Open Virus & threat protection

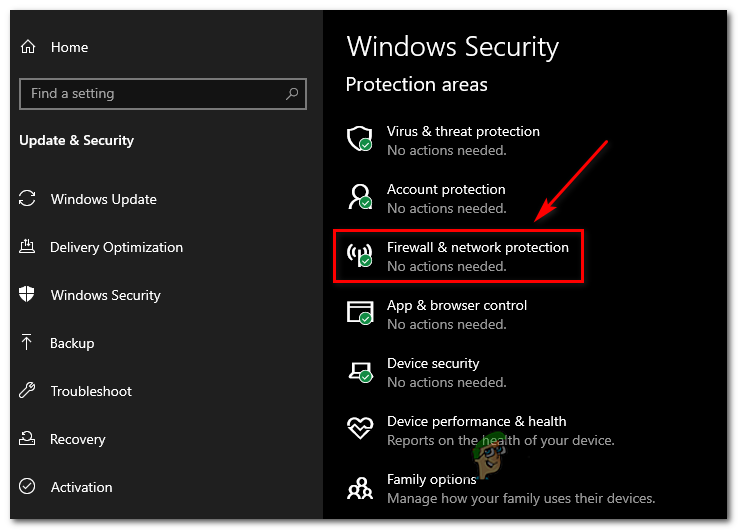(463, 131)
